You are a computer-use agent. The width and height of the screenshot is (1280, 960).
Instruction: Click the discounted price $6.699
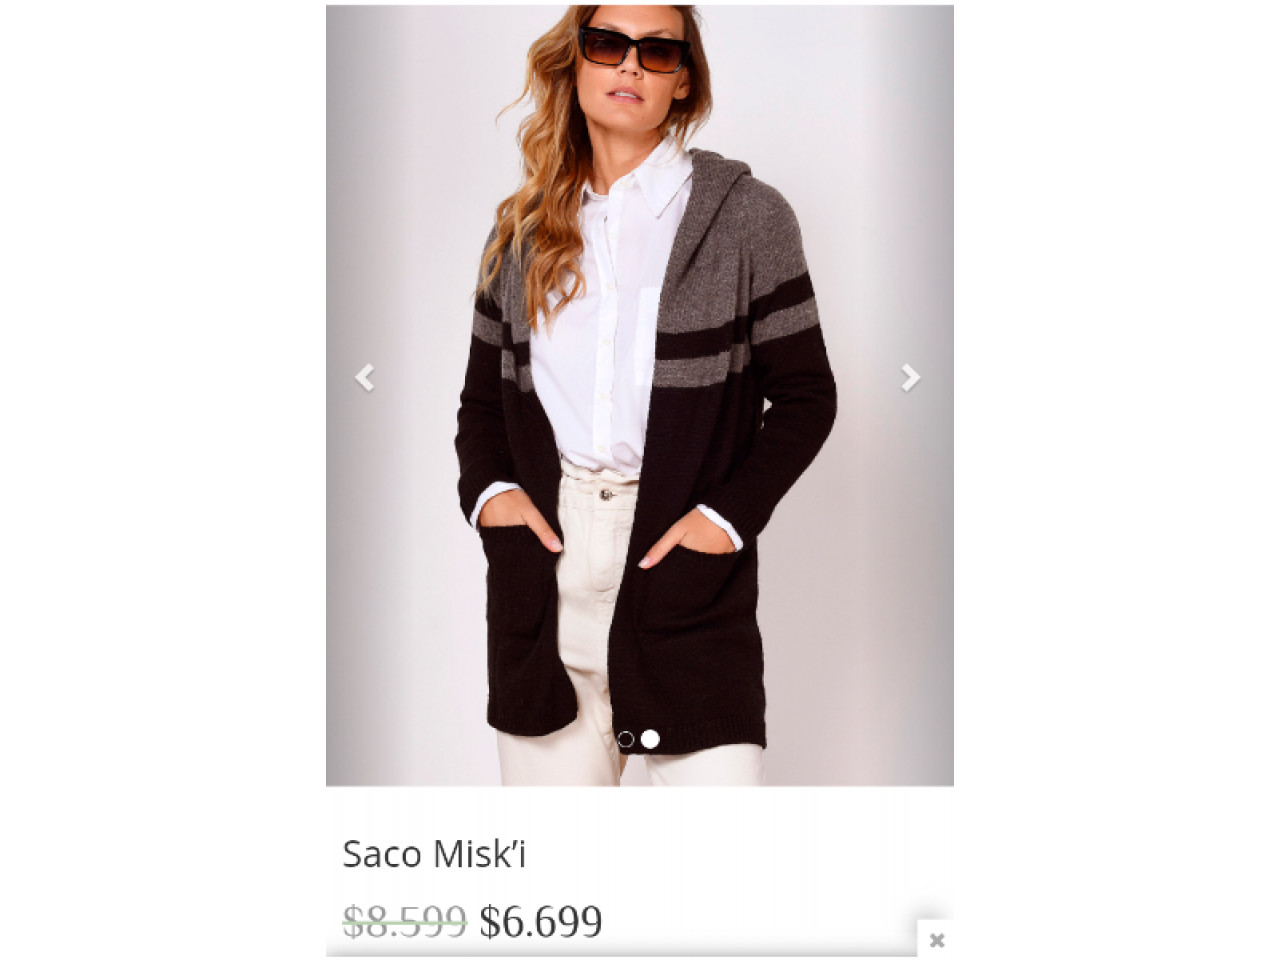pyautogui.click(x=541, y=921)
